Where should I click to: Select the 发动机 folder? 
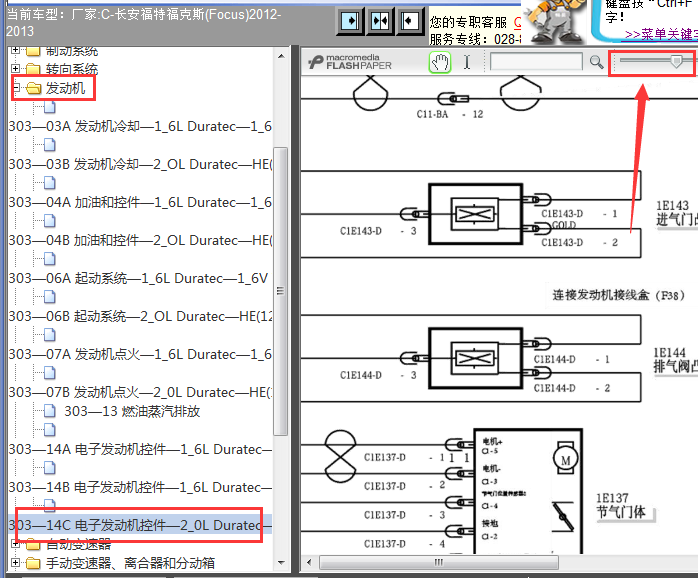tap(65, 88)
